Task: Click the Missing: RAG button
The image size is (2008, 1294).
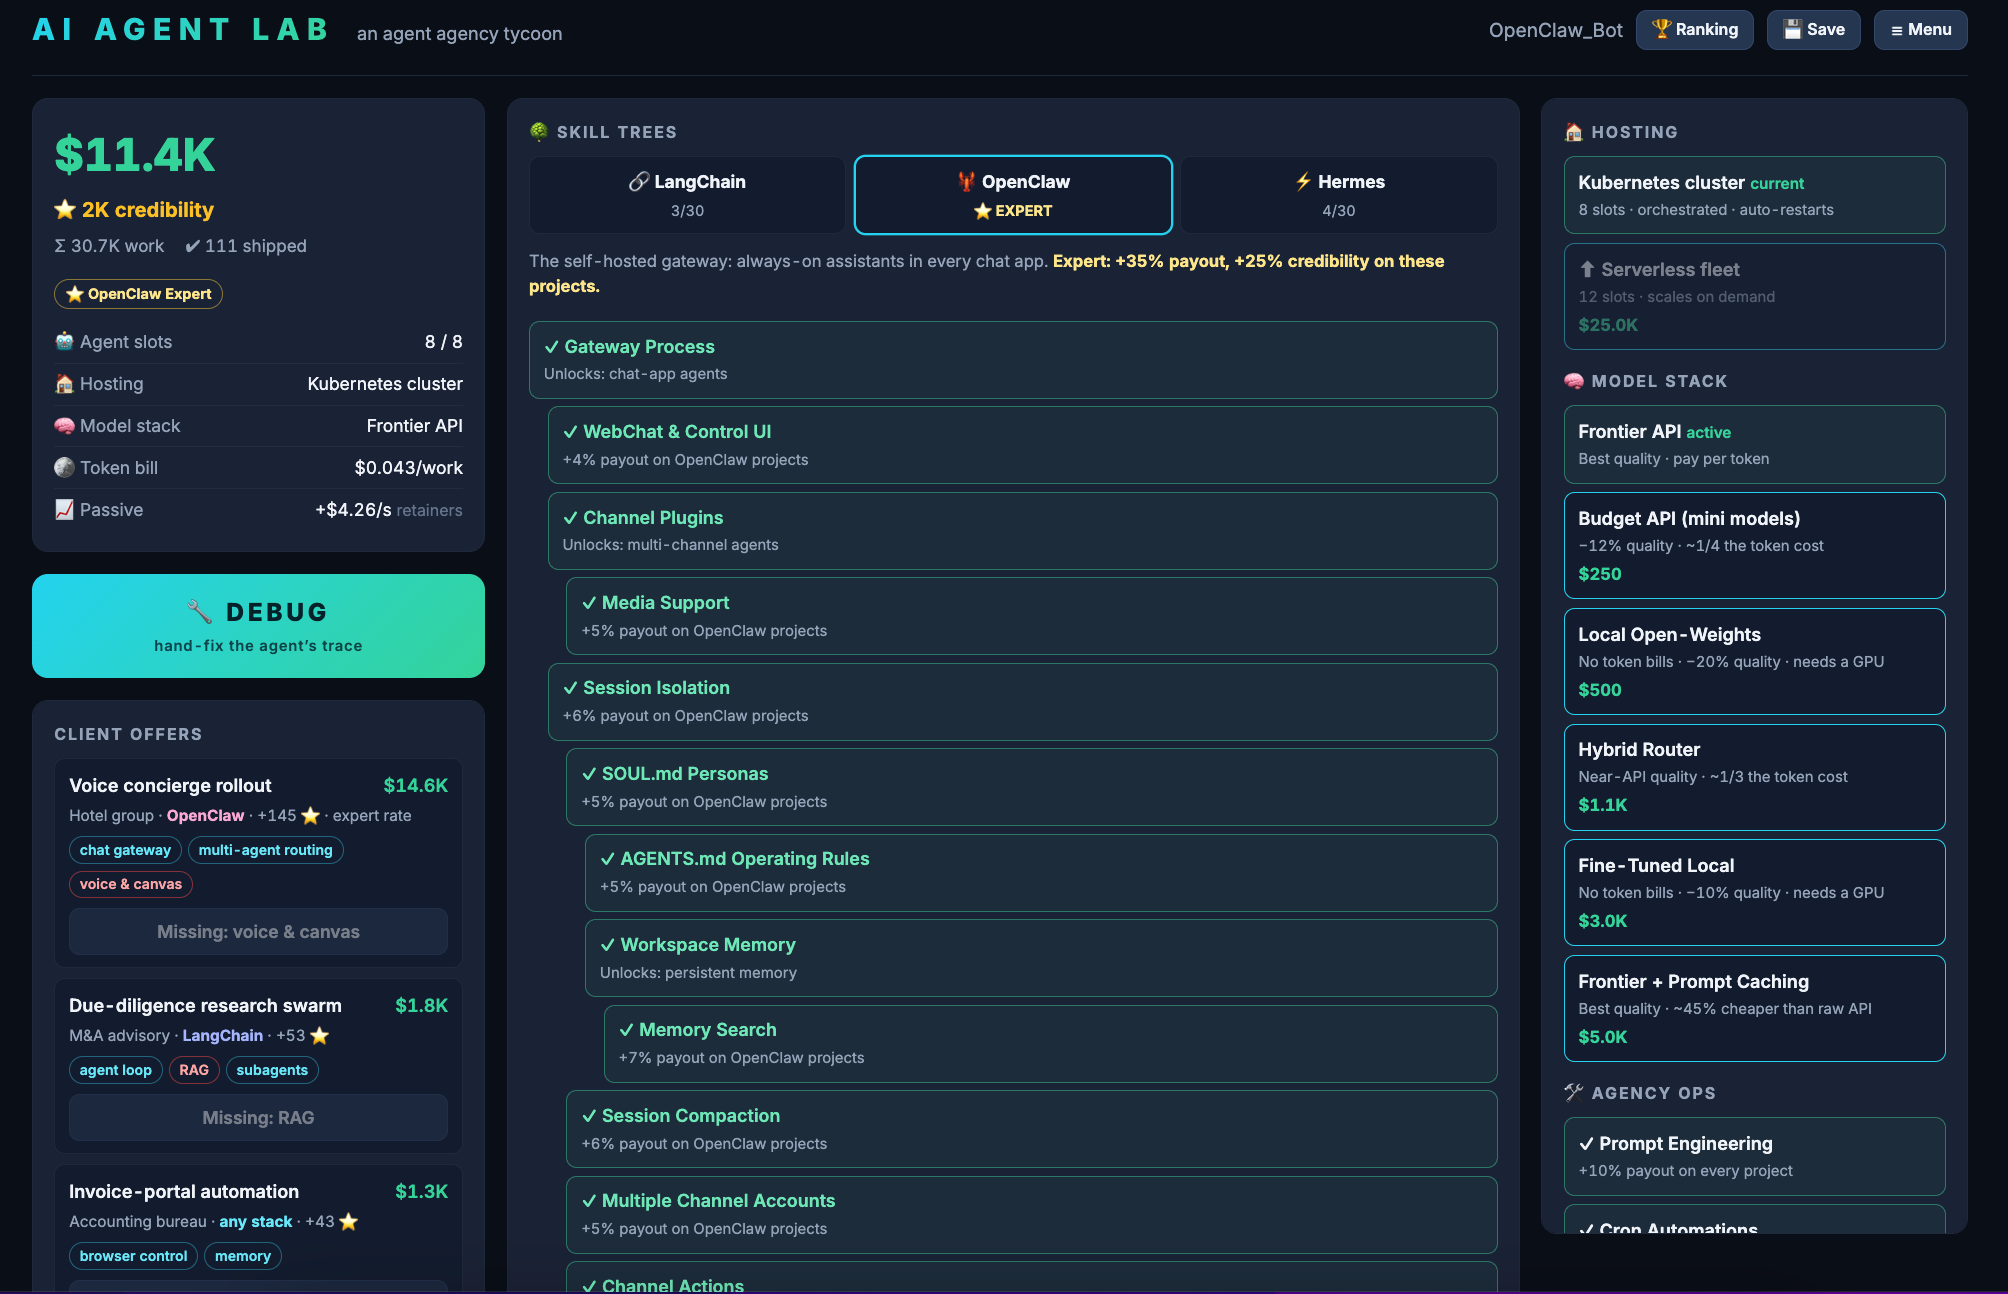Action: click(x=258, y=1117)
